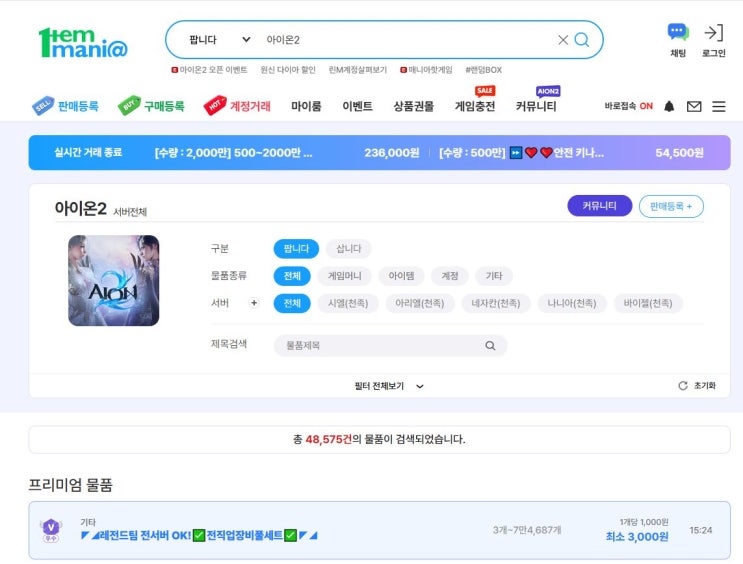743x564 pixels.
Task: Click the 최소 3,000원 price text
Action: (637, 537)
